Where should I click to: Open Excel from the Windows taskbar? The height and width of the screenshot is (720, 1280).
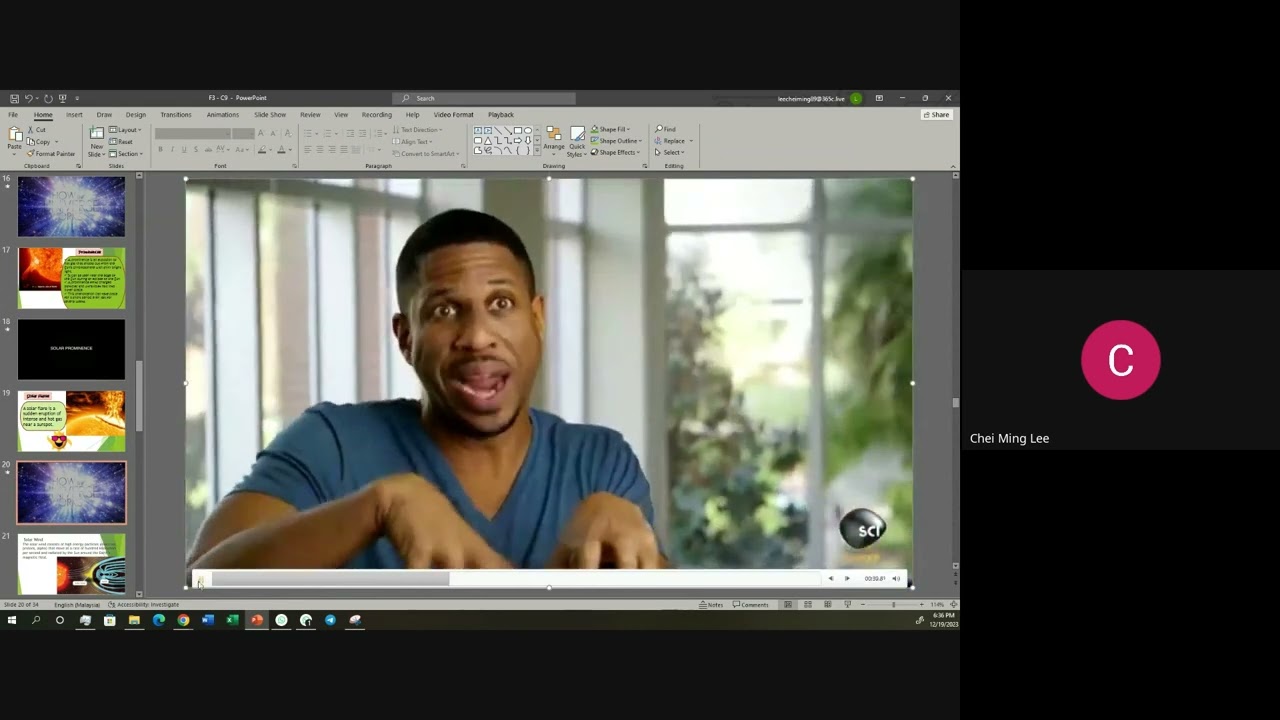[232, 620]
